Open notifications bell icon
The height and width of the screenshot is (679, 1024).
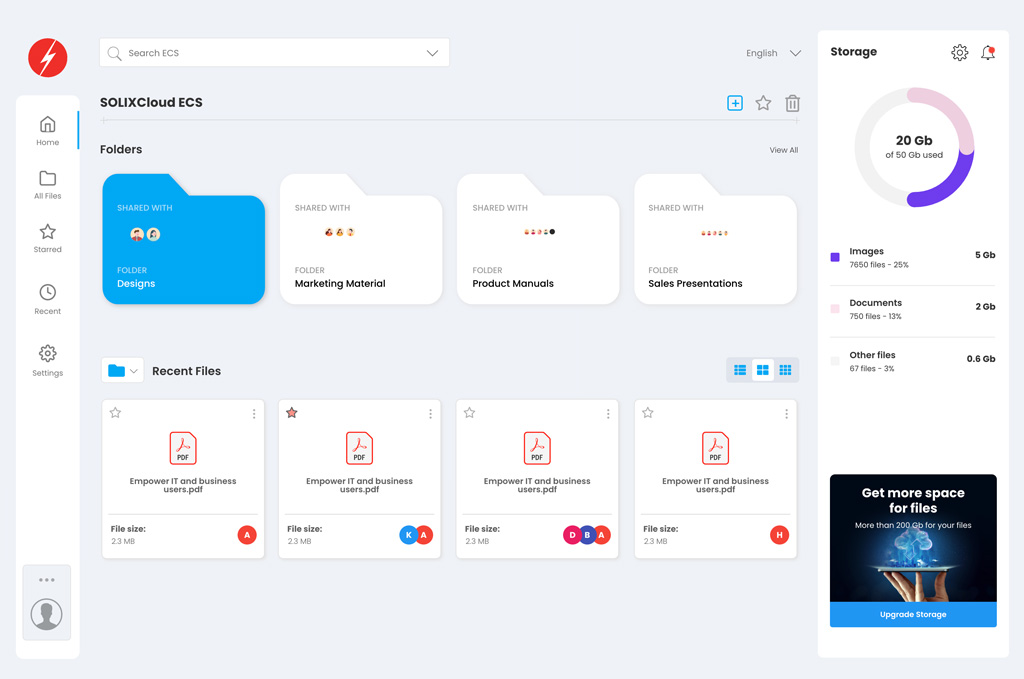[x=988, y=52]
